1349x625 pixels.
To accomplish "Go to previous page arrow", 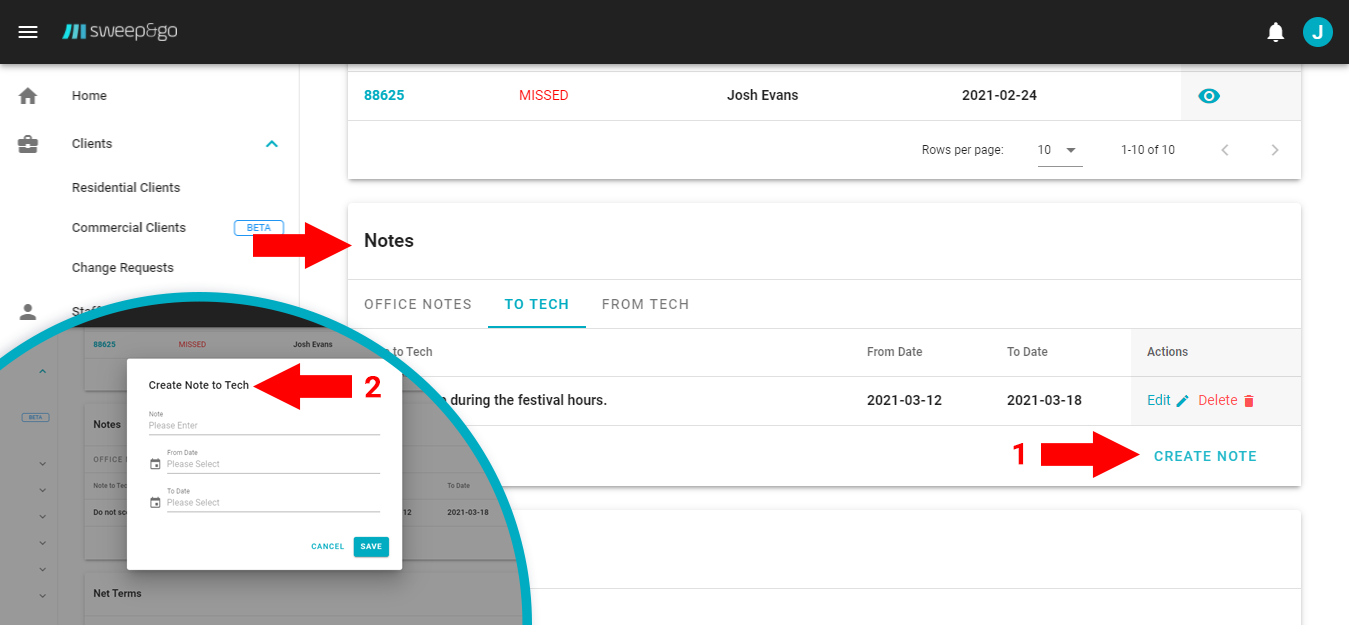I will pyautogui.click(x=1225, y=150).
